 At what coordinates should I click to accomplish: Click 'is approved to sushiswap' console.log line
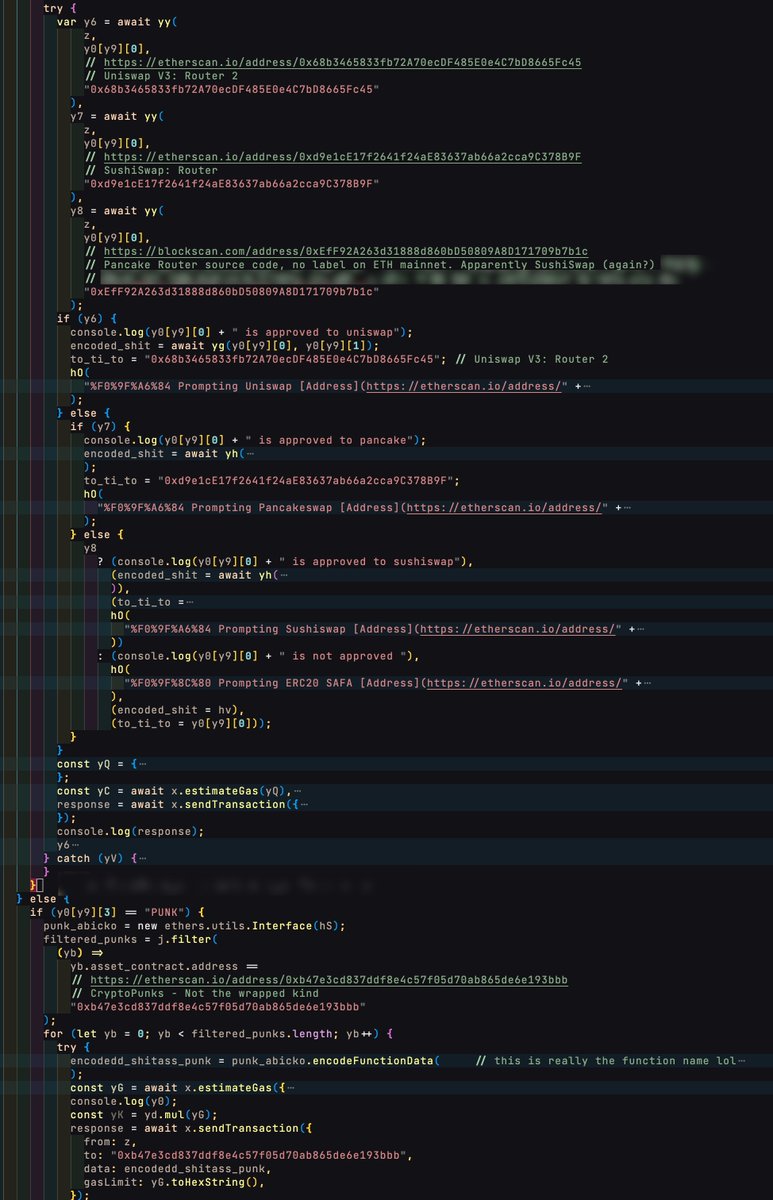coord(292,562)
